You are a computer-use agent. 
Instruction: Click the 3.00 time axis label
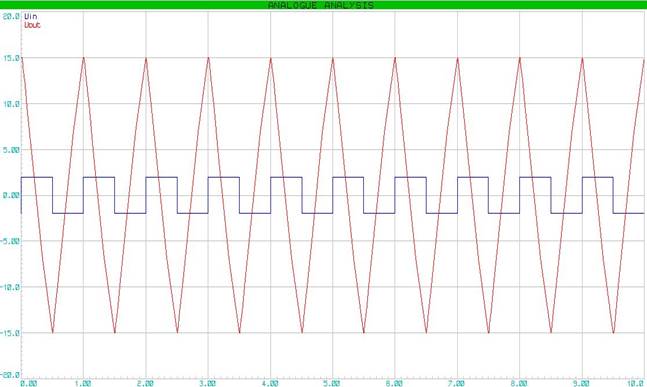[x=208, y=383]
